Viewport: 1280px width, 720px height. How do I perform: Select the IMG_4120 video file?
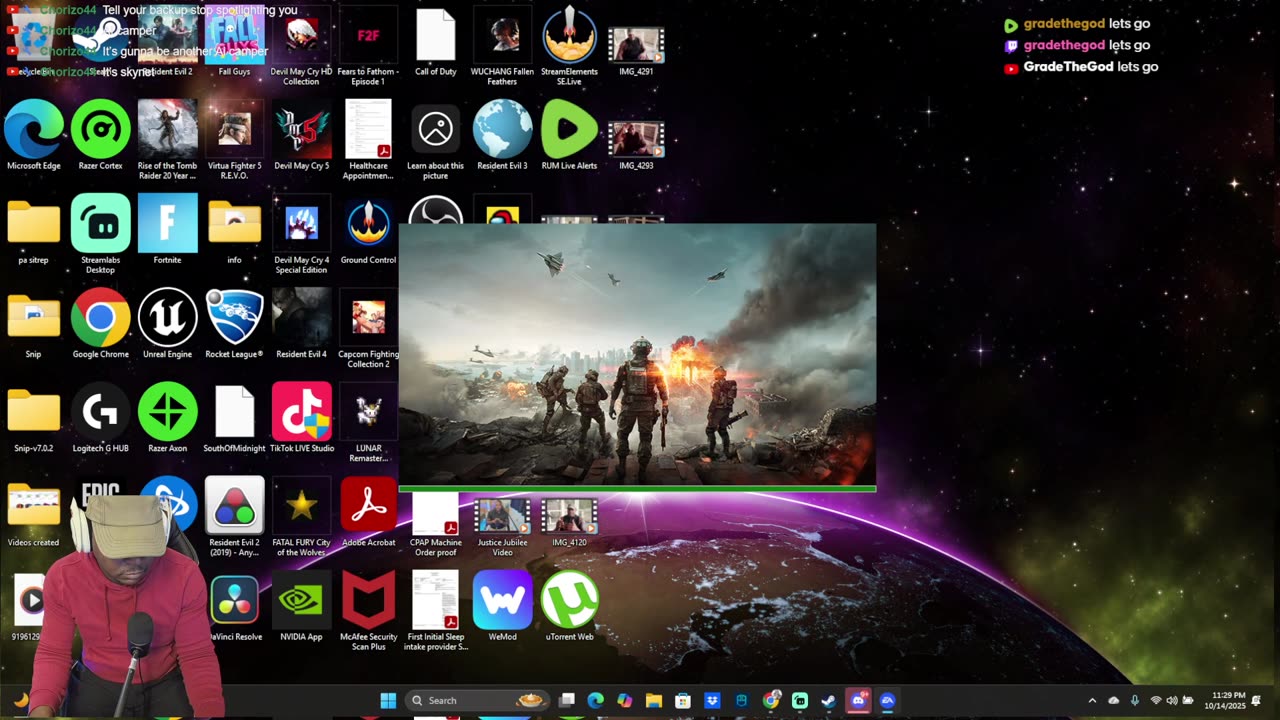[x=569, y=522]
